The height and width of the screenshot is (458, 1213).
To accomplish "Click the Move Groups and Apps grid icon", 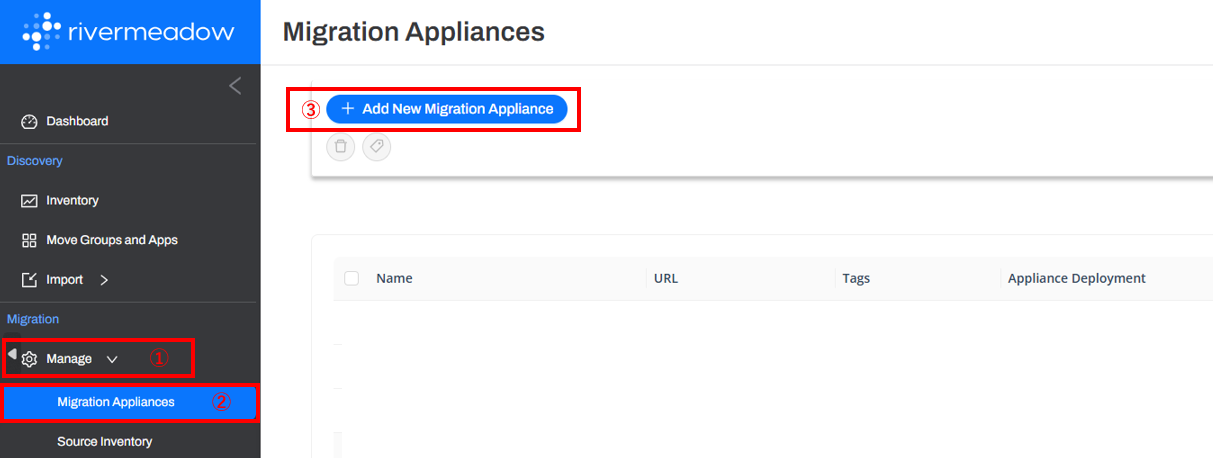I will (x=29, y=241).
